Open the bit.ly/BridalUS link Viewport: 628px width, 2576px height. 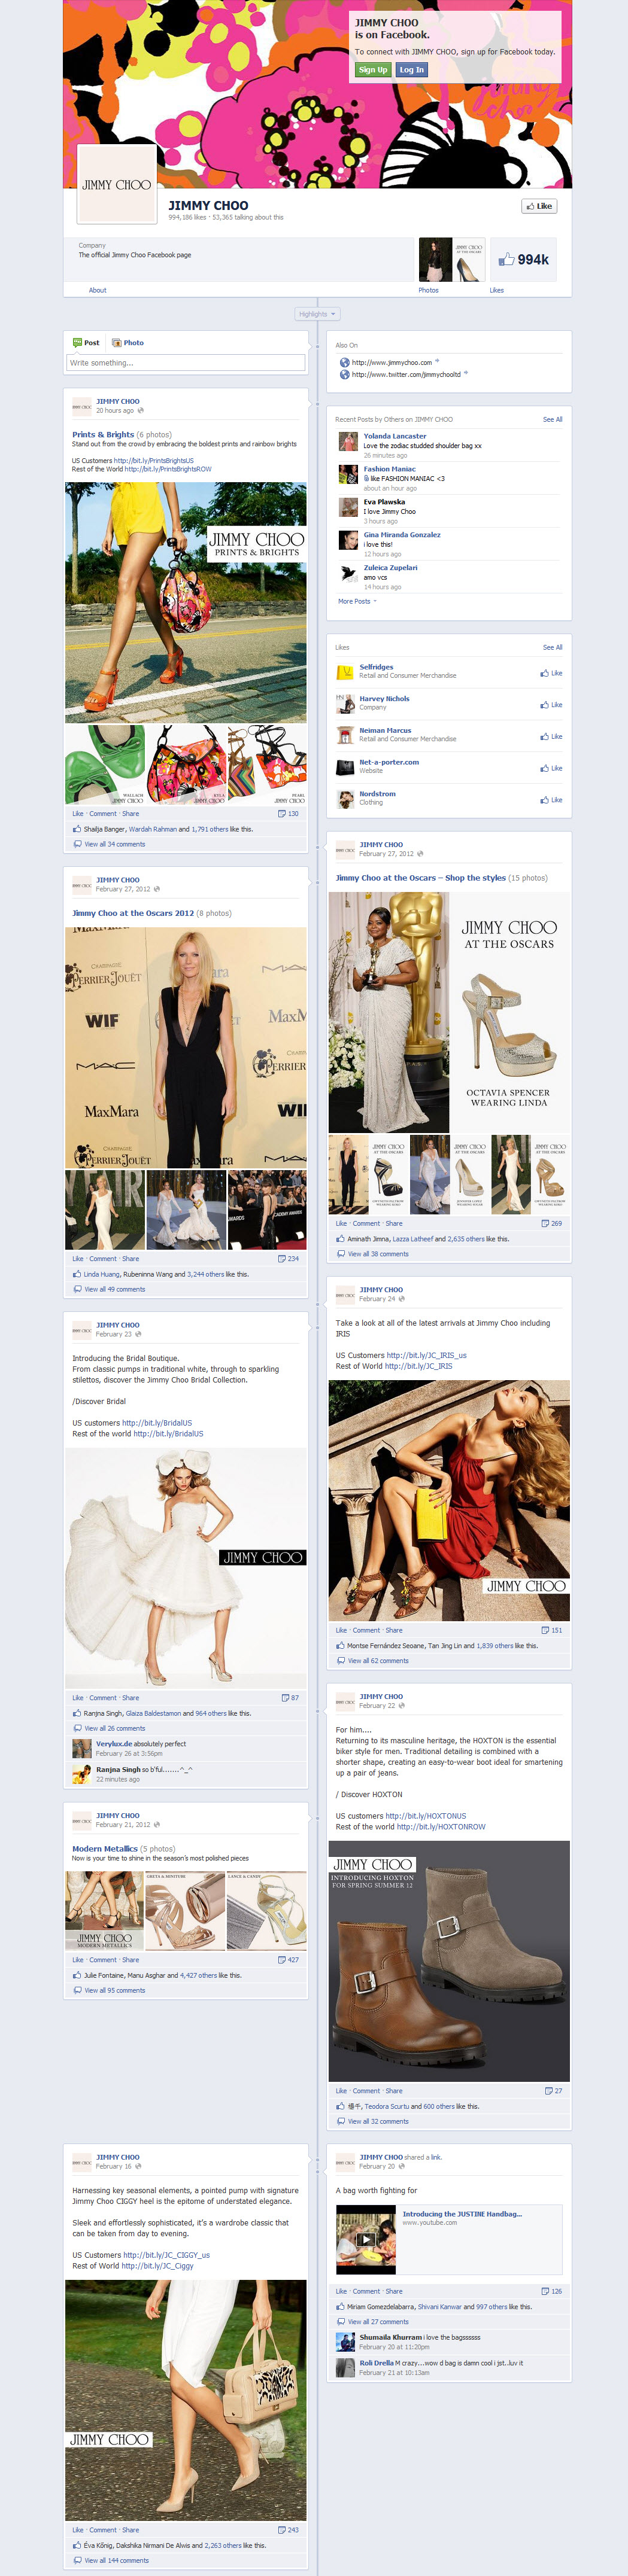[157, 1422]
